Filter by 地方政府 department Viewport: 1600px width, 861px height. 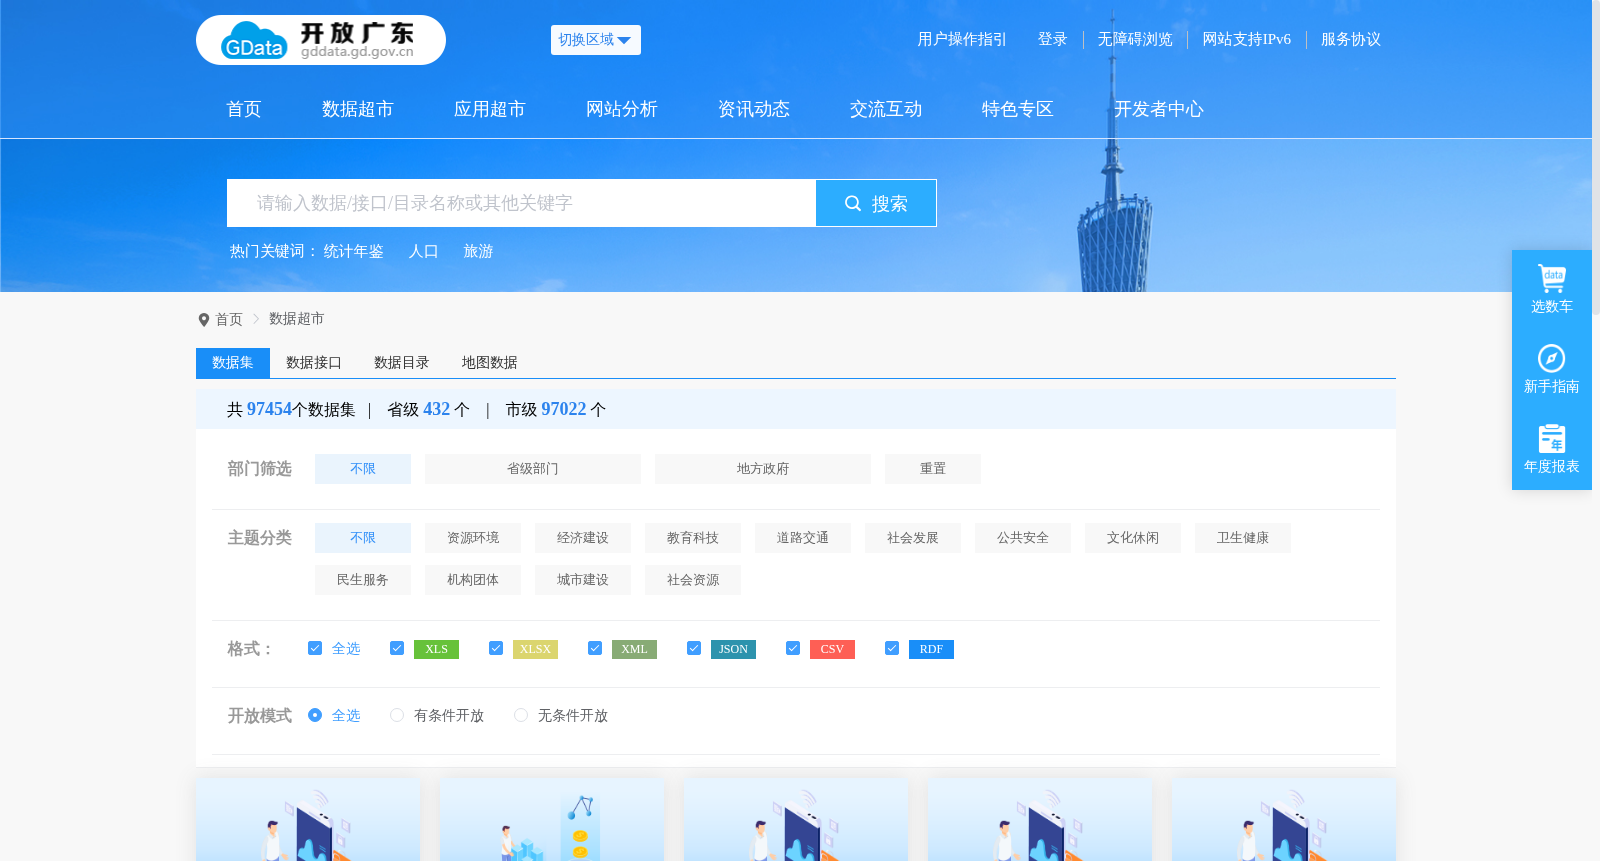pos(763,469)
